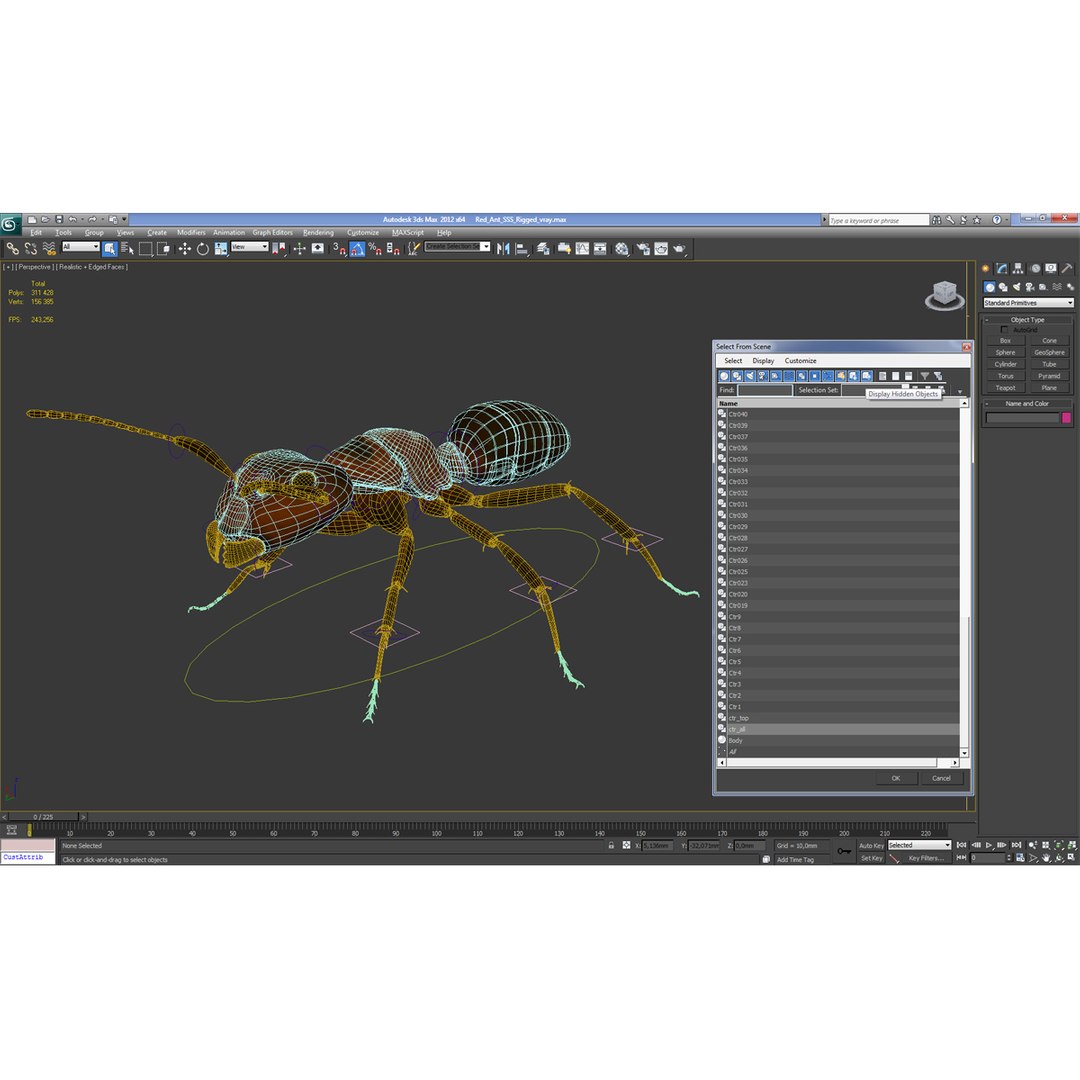Click the Unlink Selection tool

(x=30, y=249)
